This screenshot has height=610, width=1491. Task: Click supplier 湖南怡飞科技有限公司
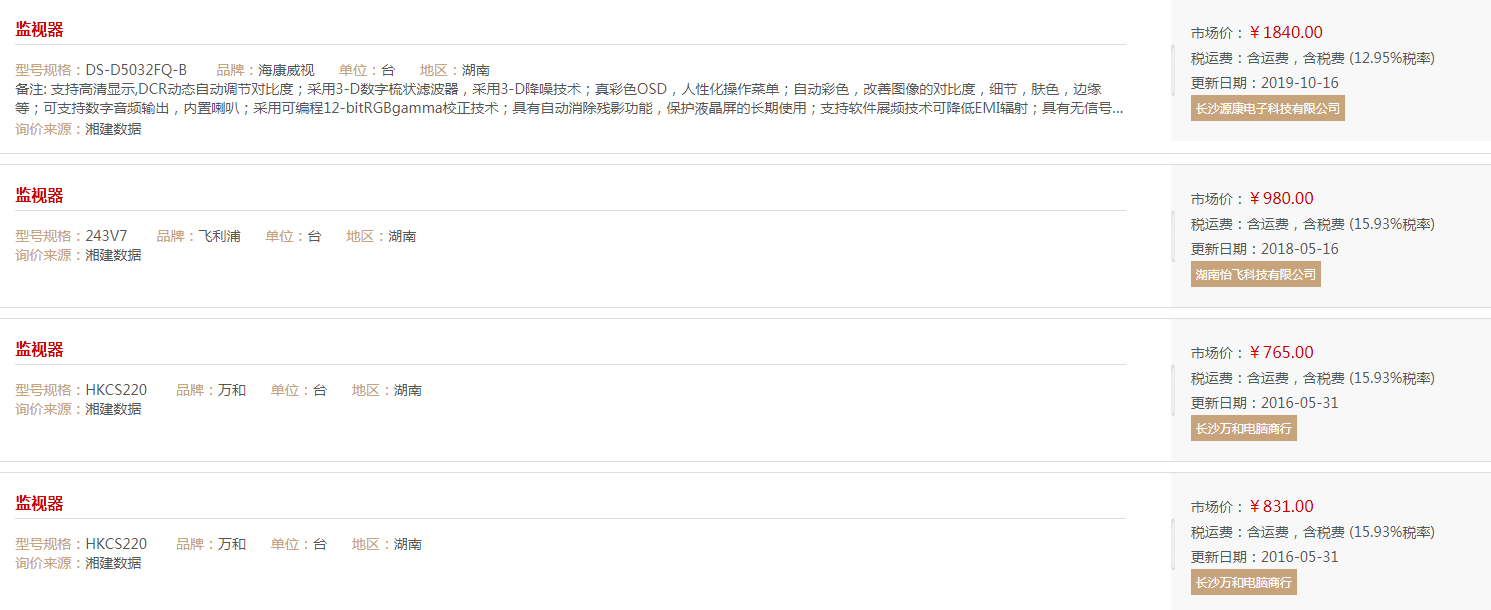point(1256,274)
